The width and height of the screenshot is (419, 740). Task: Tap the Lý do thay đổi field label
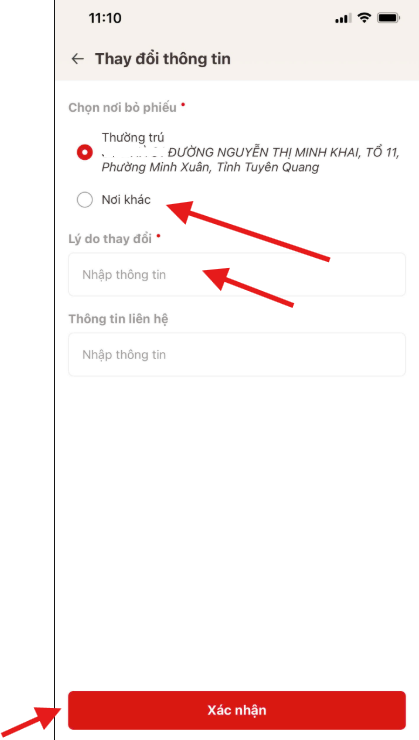point(110,239)
